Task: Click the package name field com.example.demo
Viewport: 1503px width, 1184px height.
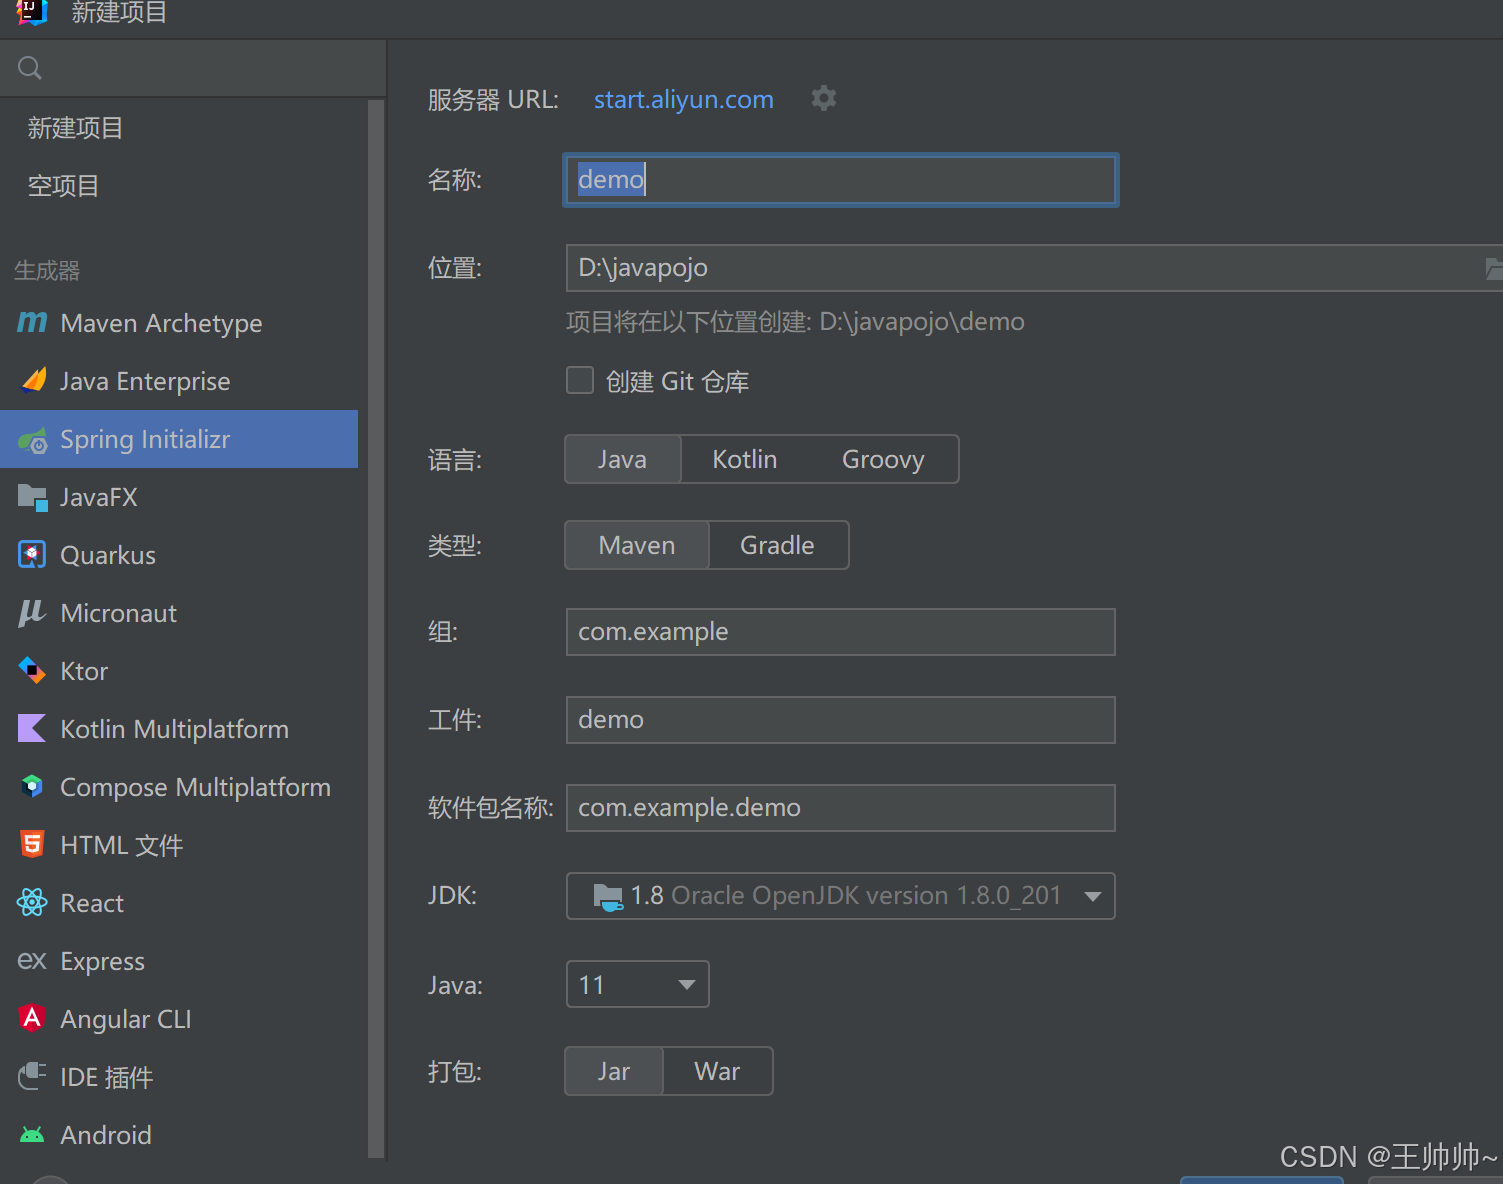Action: pos(840,808)
